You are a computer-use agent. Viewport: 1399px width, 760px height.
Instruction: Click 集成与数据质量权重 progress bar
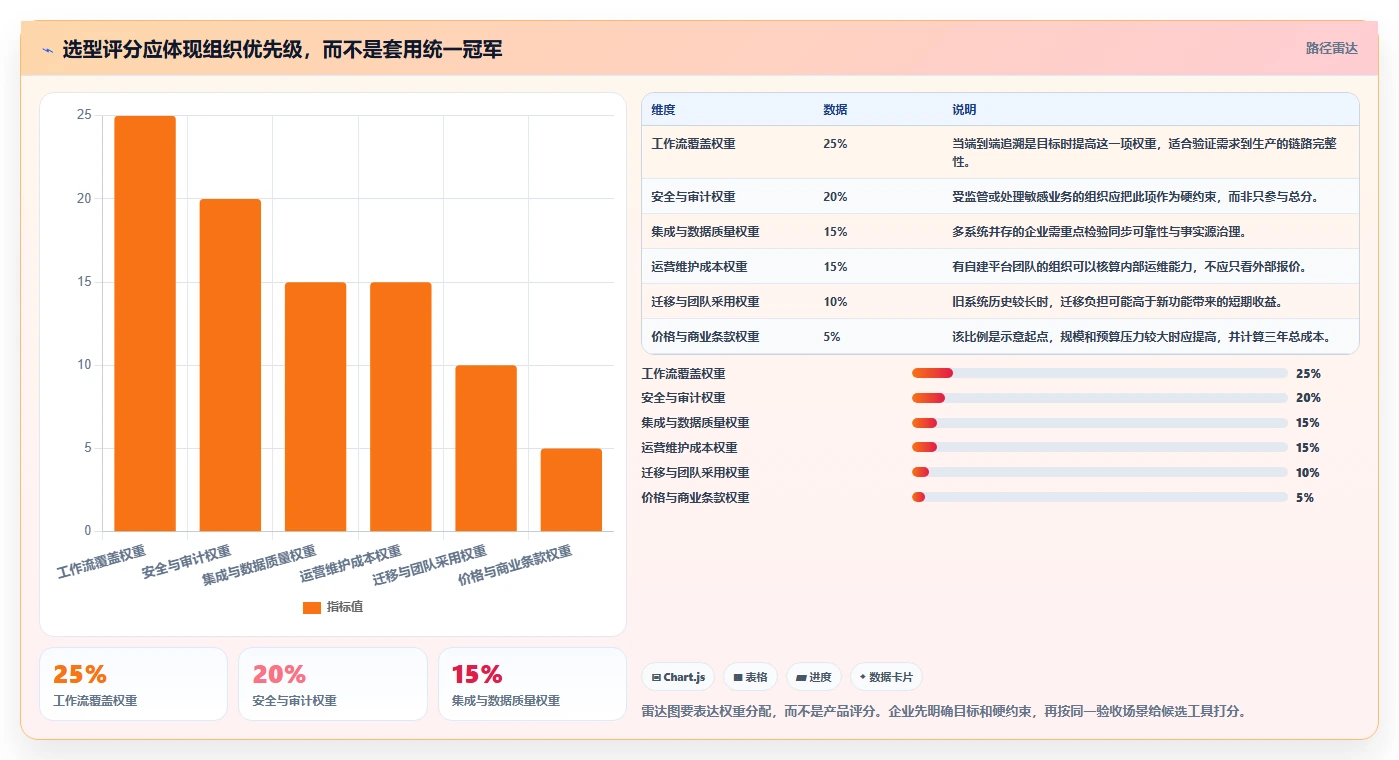(x=1100, y=423)
